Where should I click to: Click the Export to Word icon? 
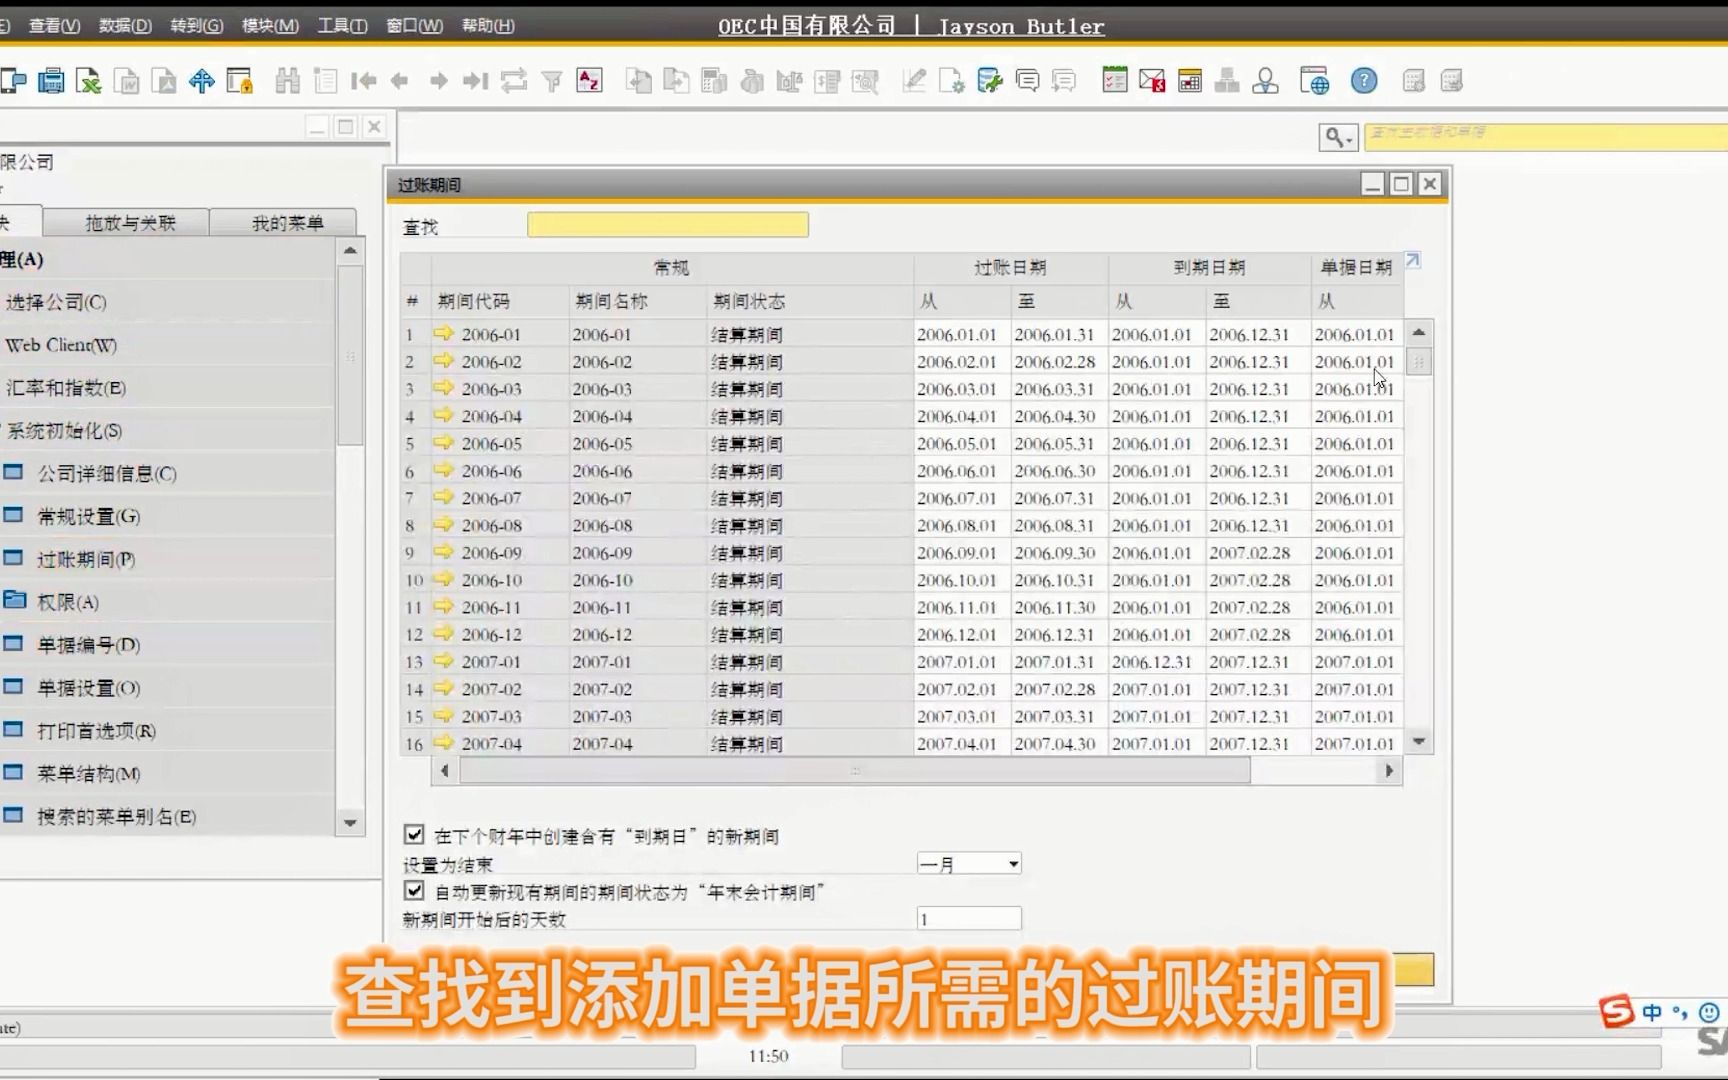pyautogui.click(x=127, y=81)
